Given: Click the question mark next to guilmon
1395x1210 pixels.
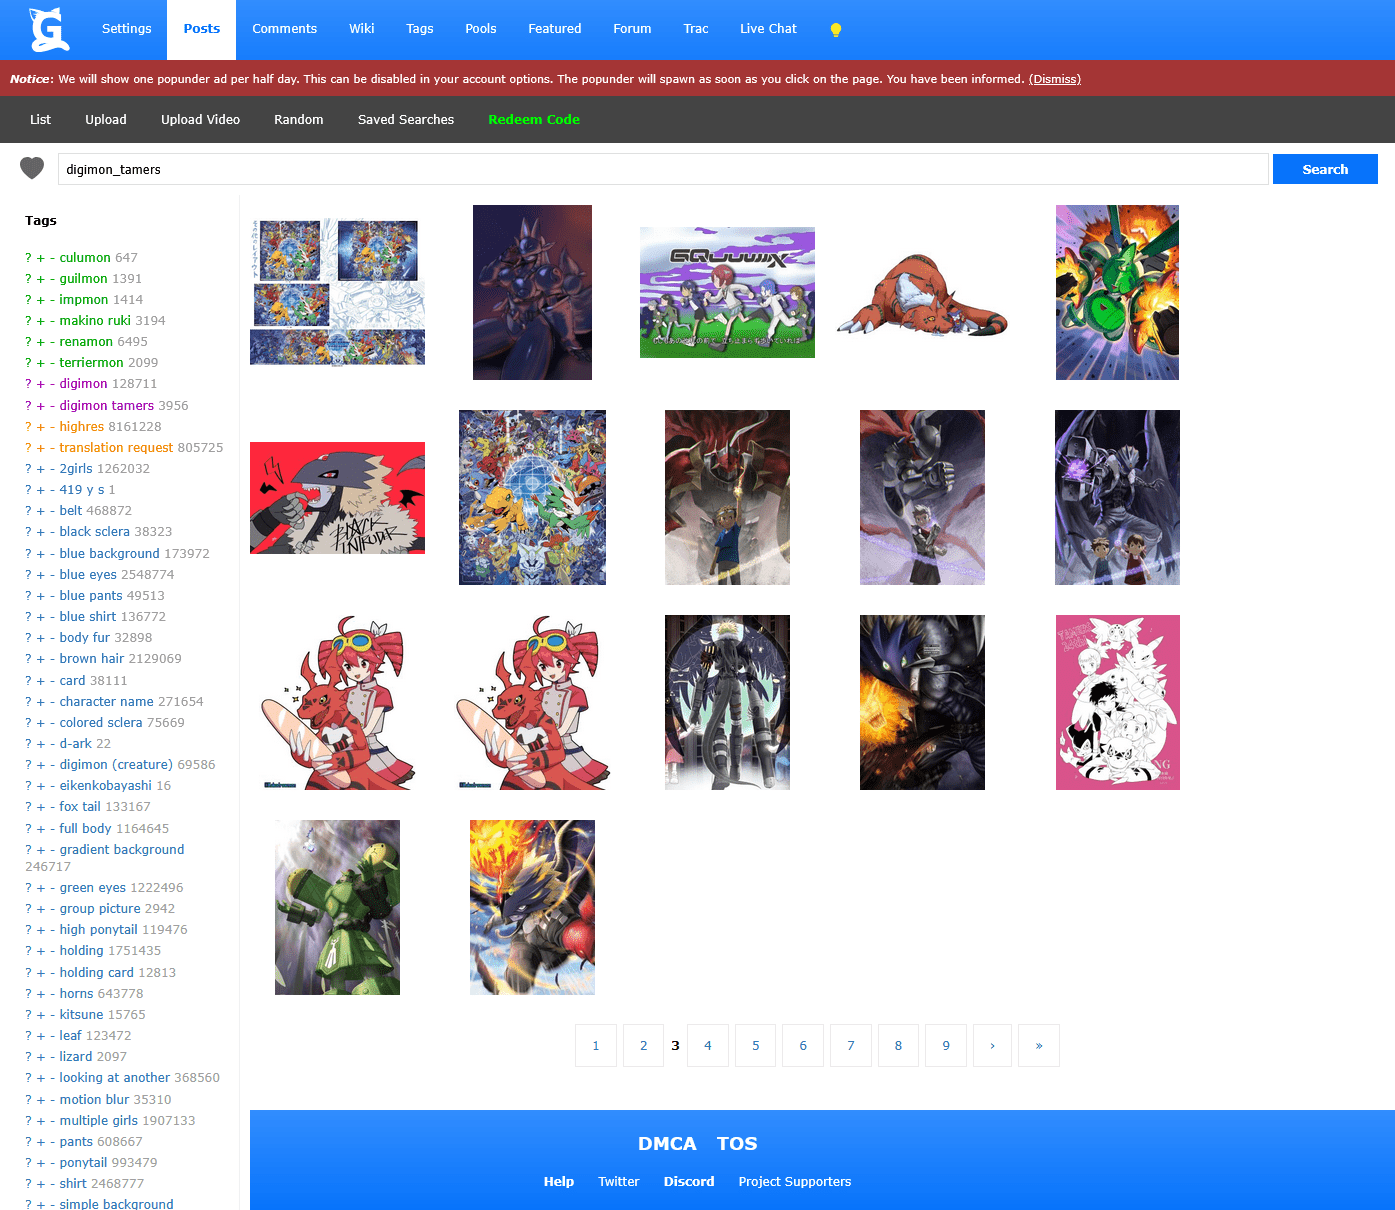Looking at the screenshot, I should 28,279.
